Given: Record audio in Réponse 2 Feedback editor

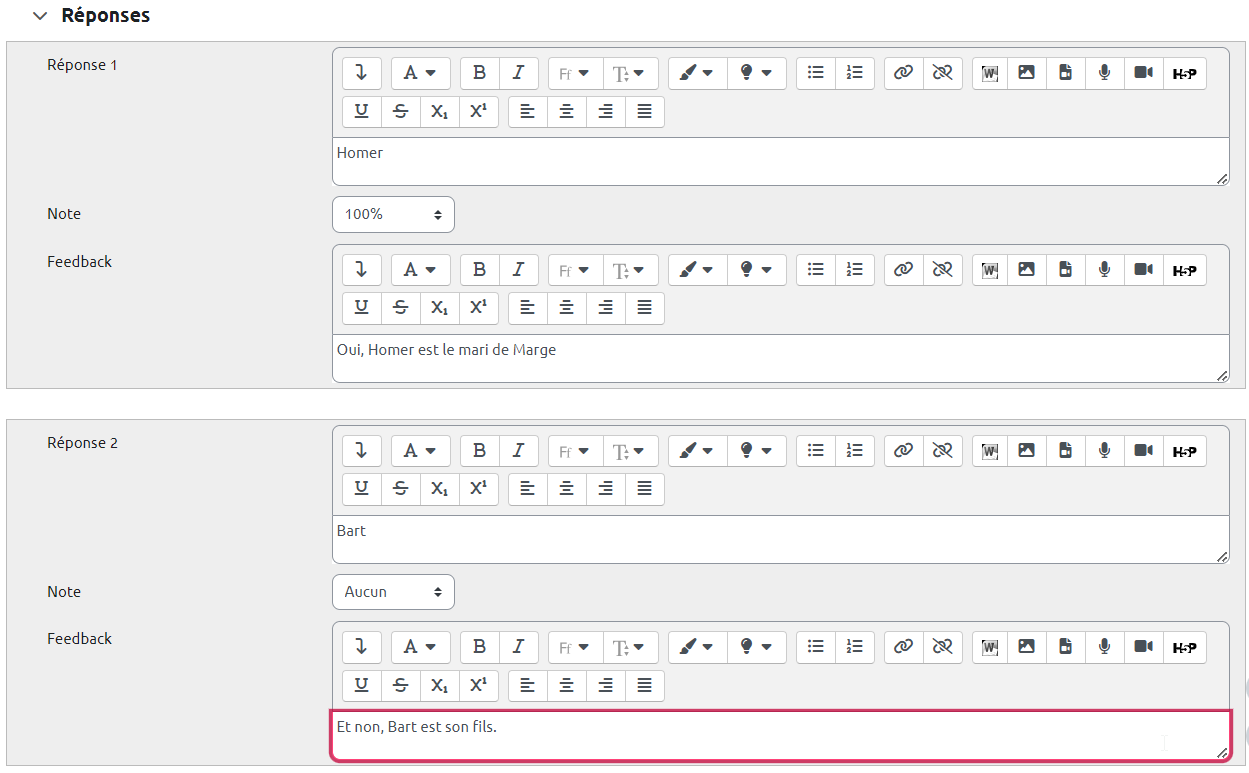Looking at the screenshot, I should tap(1104, 647).
